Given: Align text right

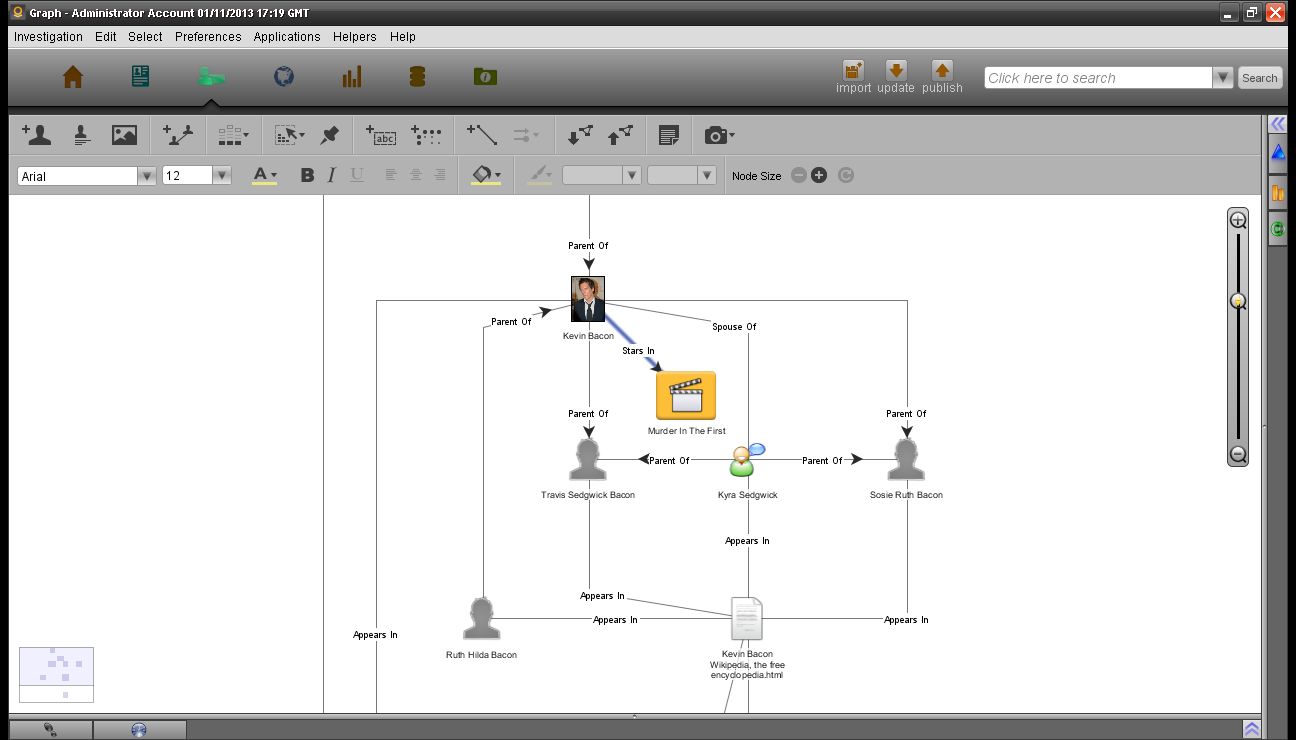Looking at the screenshot, I should pyautogui.click(x=440, y=175).
